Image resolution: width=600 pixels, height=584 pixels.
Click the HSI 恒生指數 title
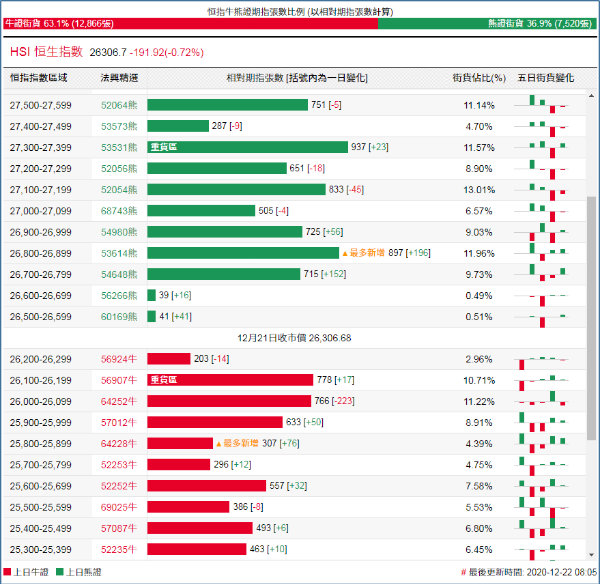click(46, 52)
